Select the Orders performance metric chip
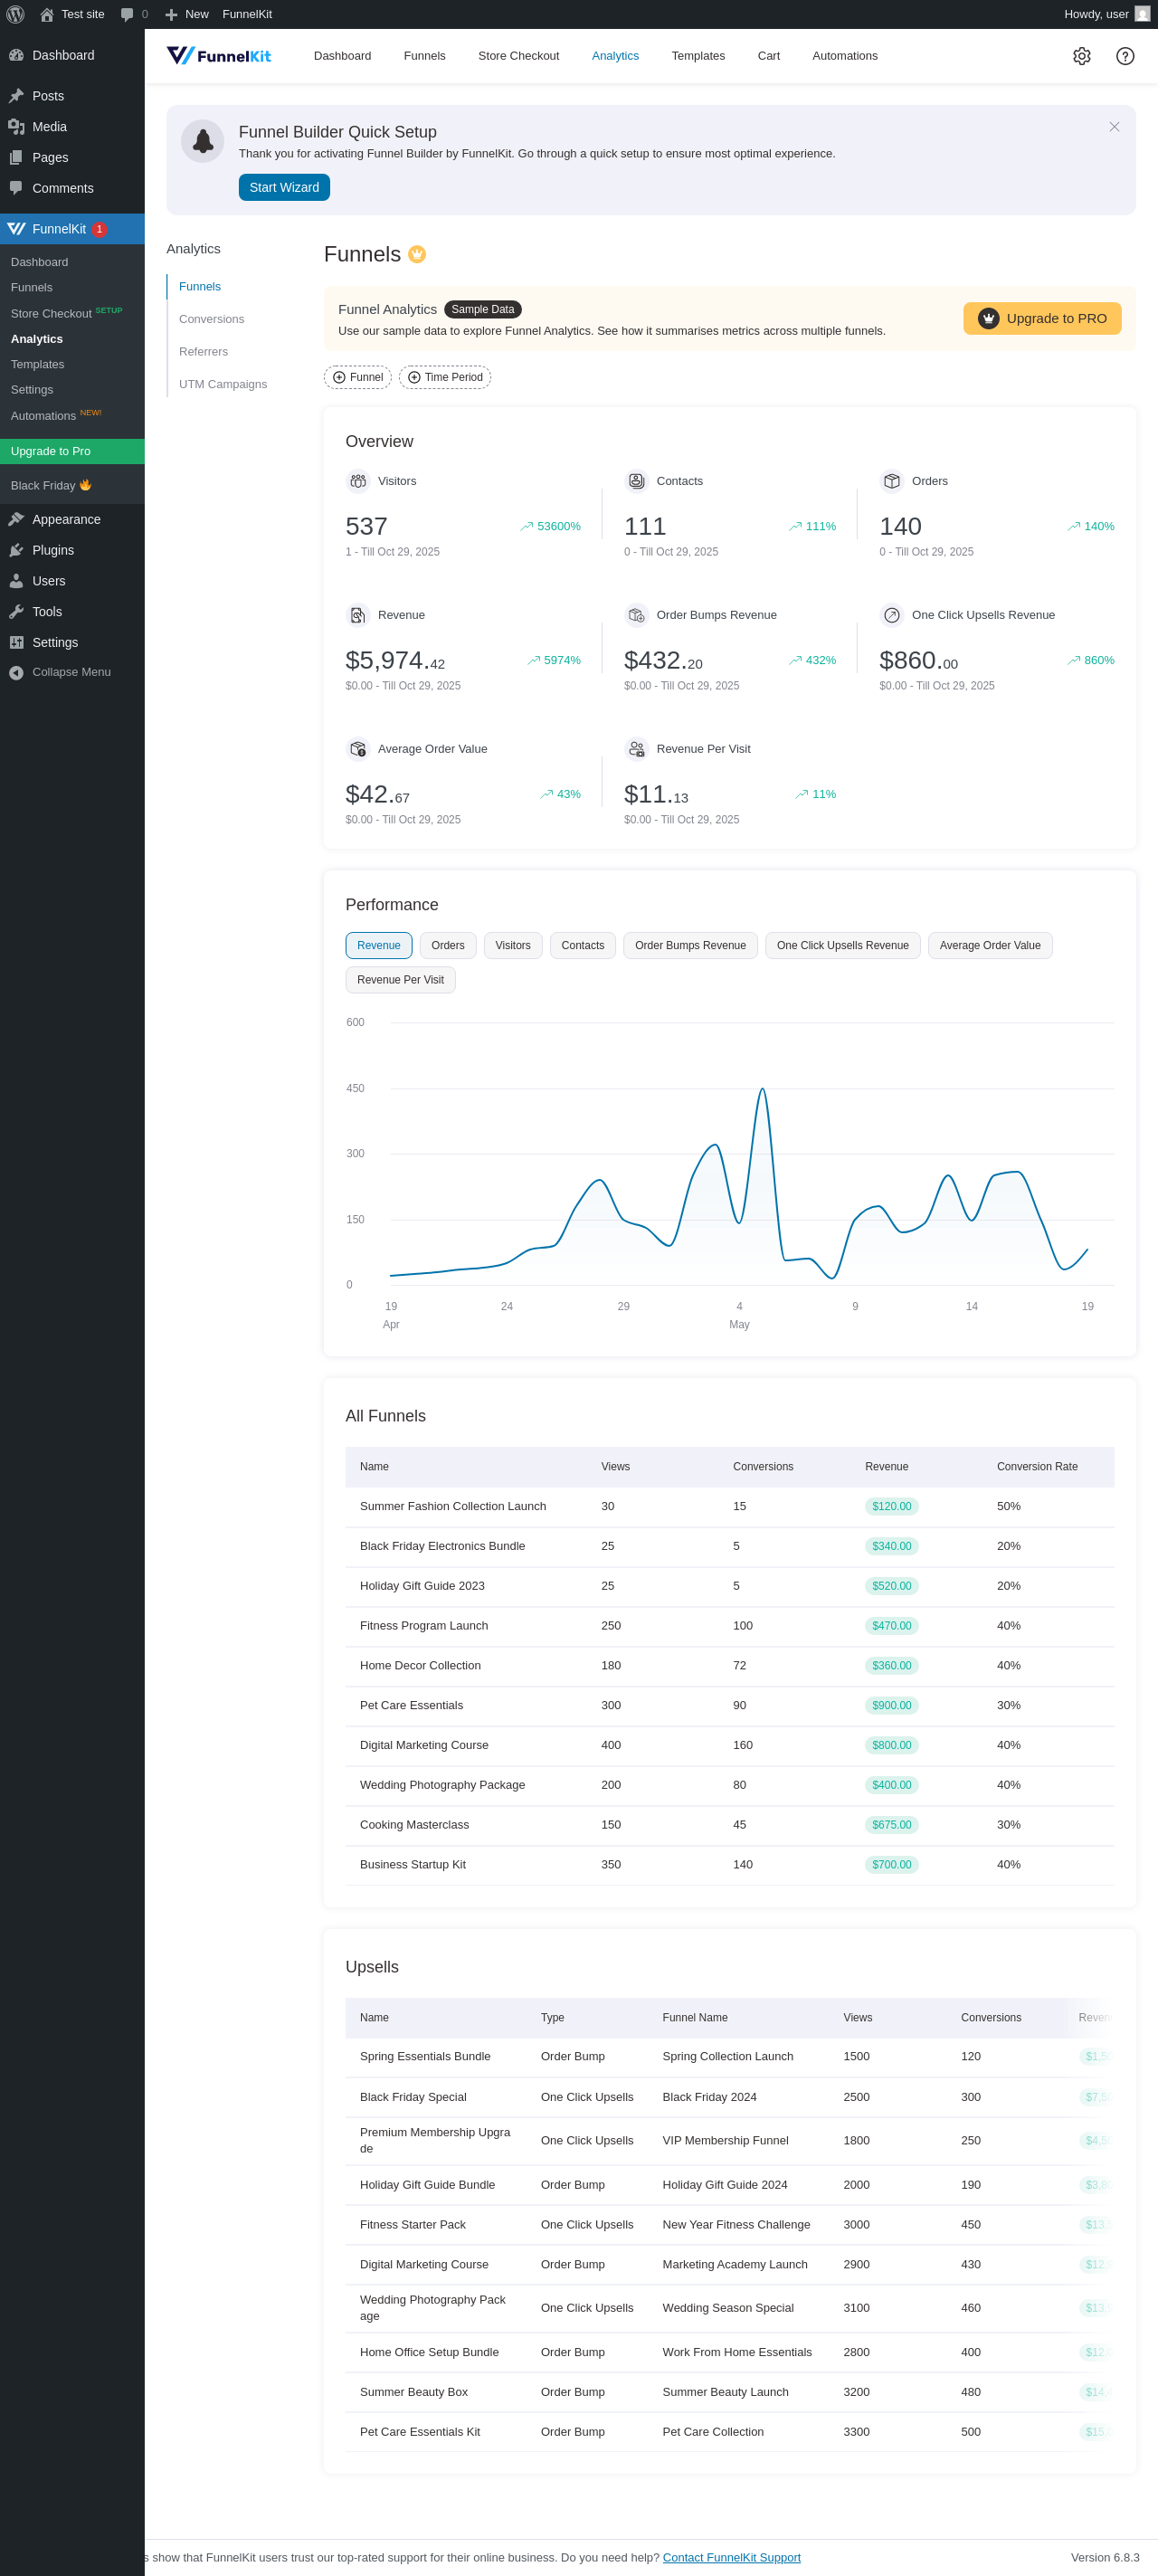Viewport: 1158px width, 2576px height. coord(447,945)
